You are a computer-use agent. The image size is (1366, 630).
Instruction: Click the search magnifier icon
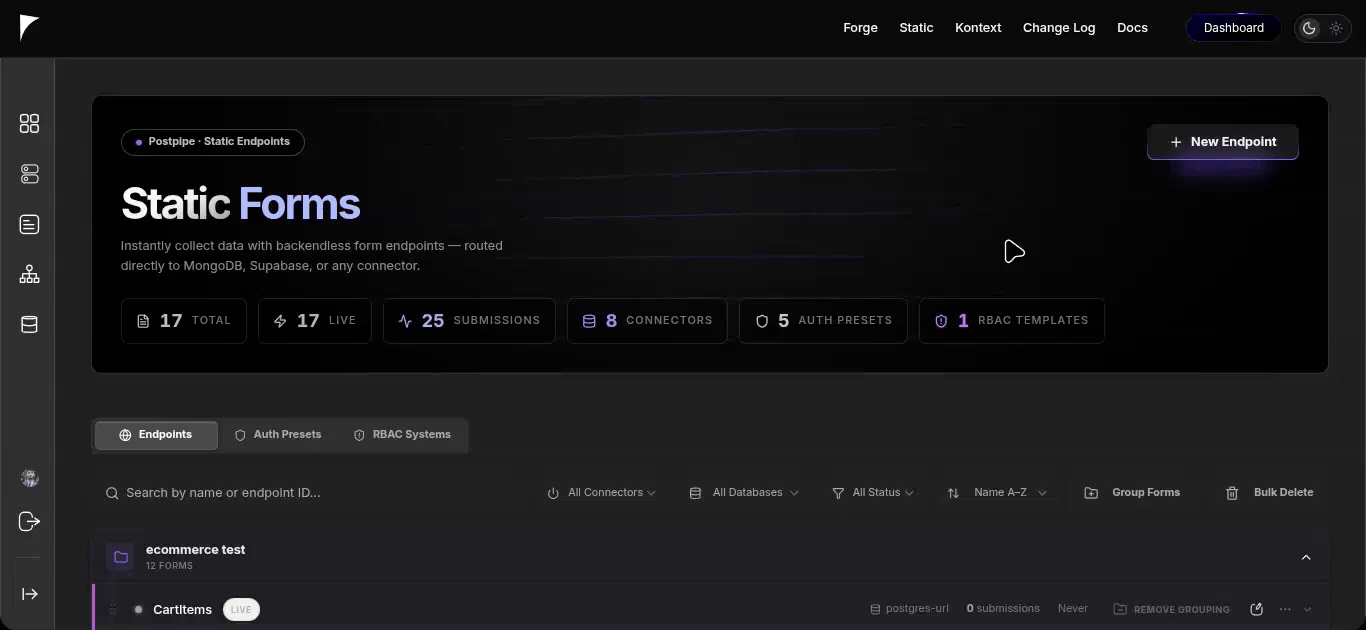(x=112, y=493)
